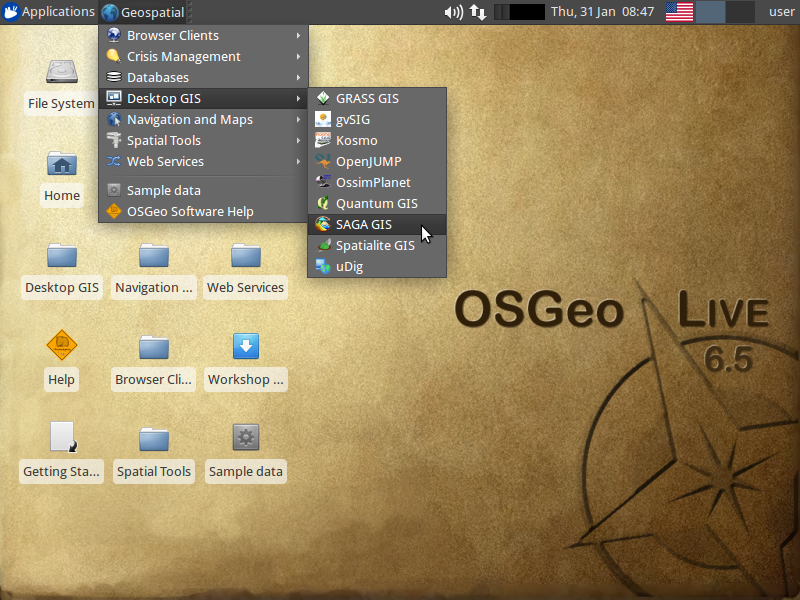The width and height of the screenshot is (800, 600).
Task: Click the user name in top panel
Action: [782, 12]
